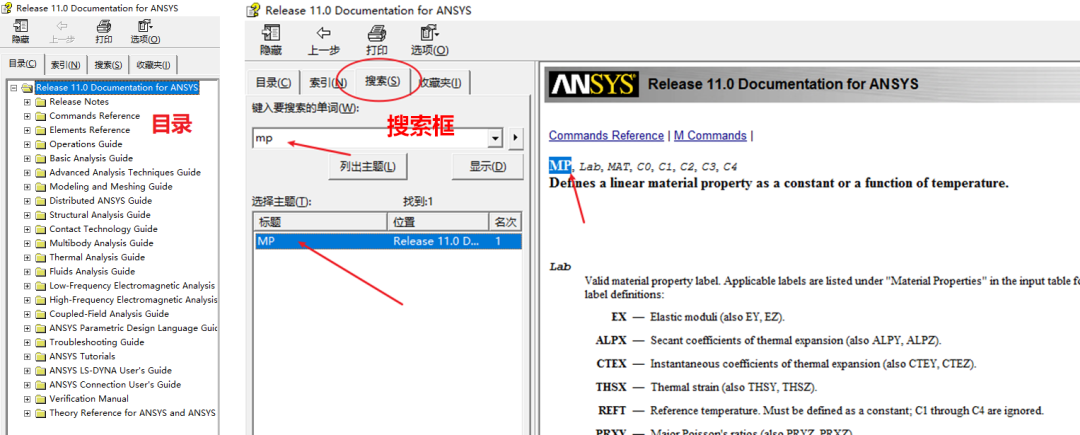Image resolution: width=1080 pixels, height=435 pixels.
Task: Select Low-Frequency Electromagnetic Analysis item
Action: [x=132, y=286]
